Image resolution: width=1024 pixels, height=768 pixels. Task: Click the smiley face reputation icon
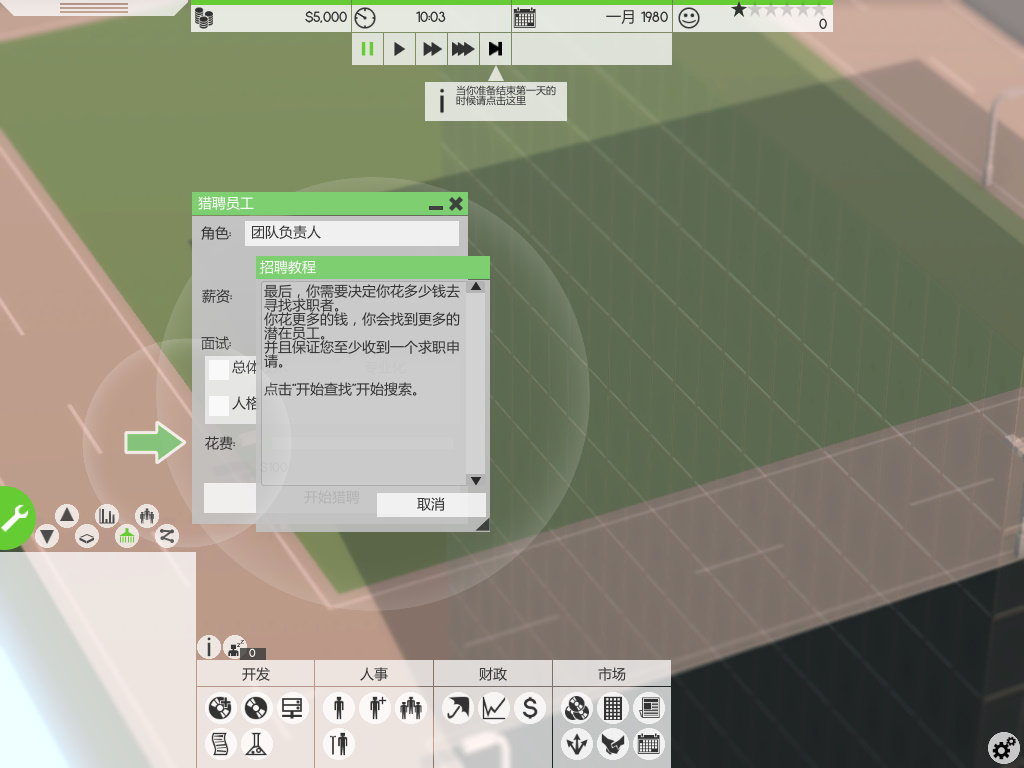(x=688, y=18)
